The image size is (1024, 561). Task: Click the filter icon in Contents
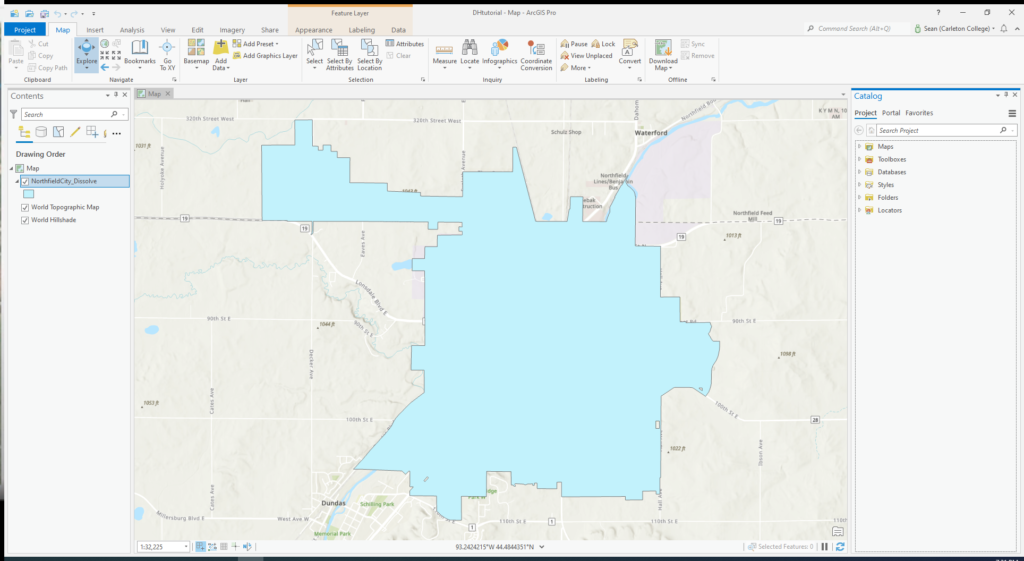(13, 114)
